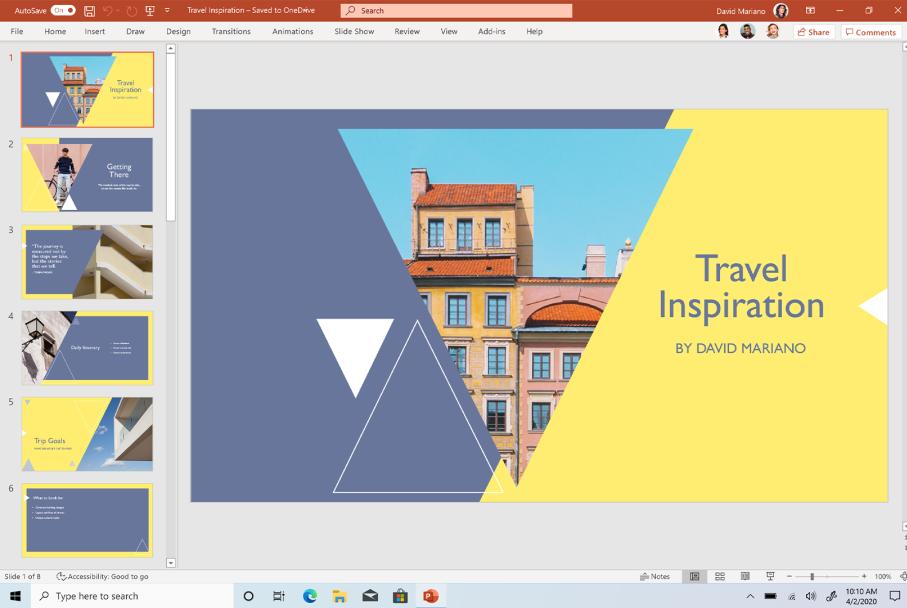Start presentation from beginning in title bar
The width and height of the screenshot is (907, 608).
pos(151,10)
